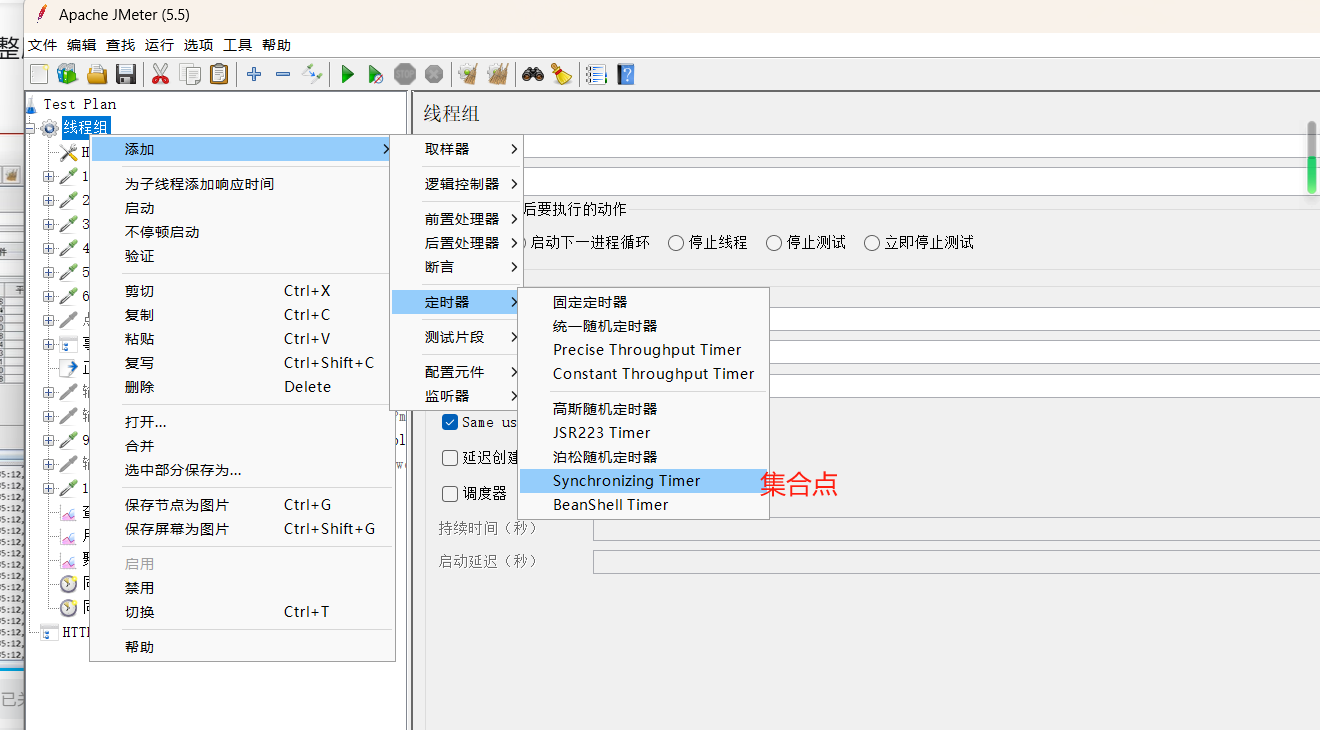
Task: Choose 固定定时器 from timer submenu
Action: [x=644, y=302]
